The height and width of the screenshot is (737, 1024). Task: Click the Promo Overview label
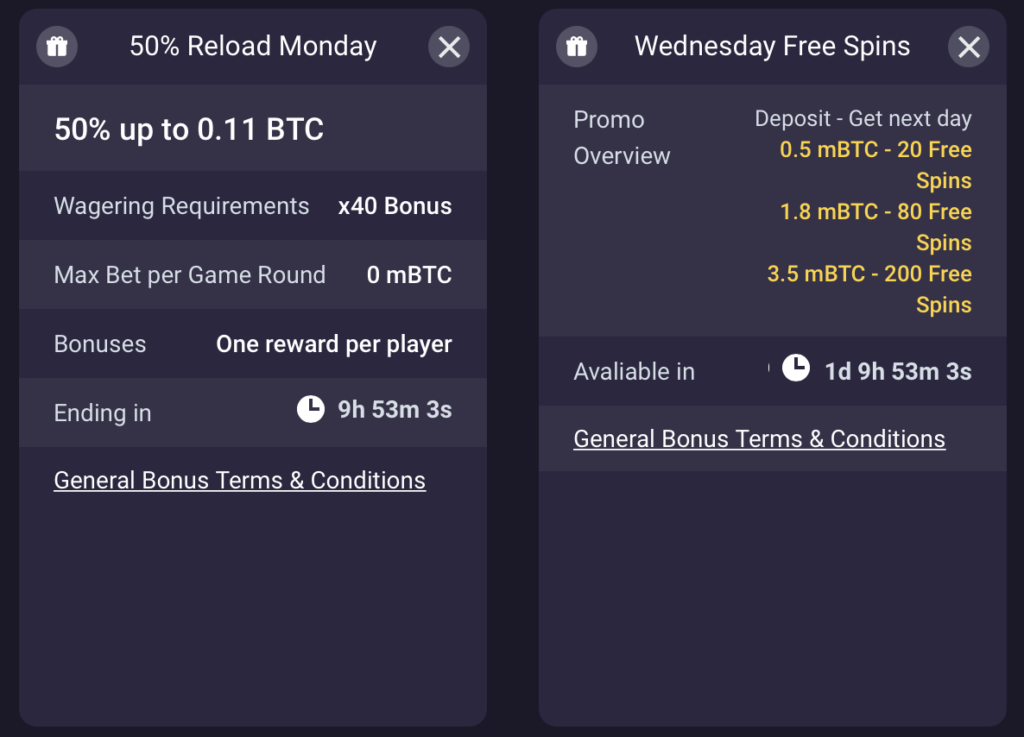coord(622,138)
